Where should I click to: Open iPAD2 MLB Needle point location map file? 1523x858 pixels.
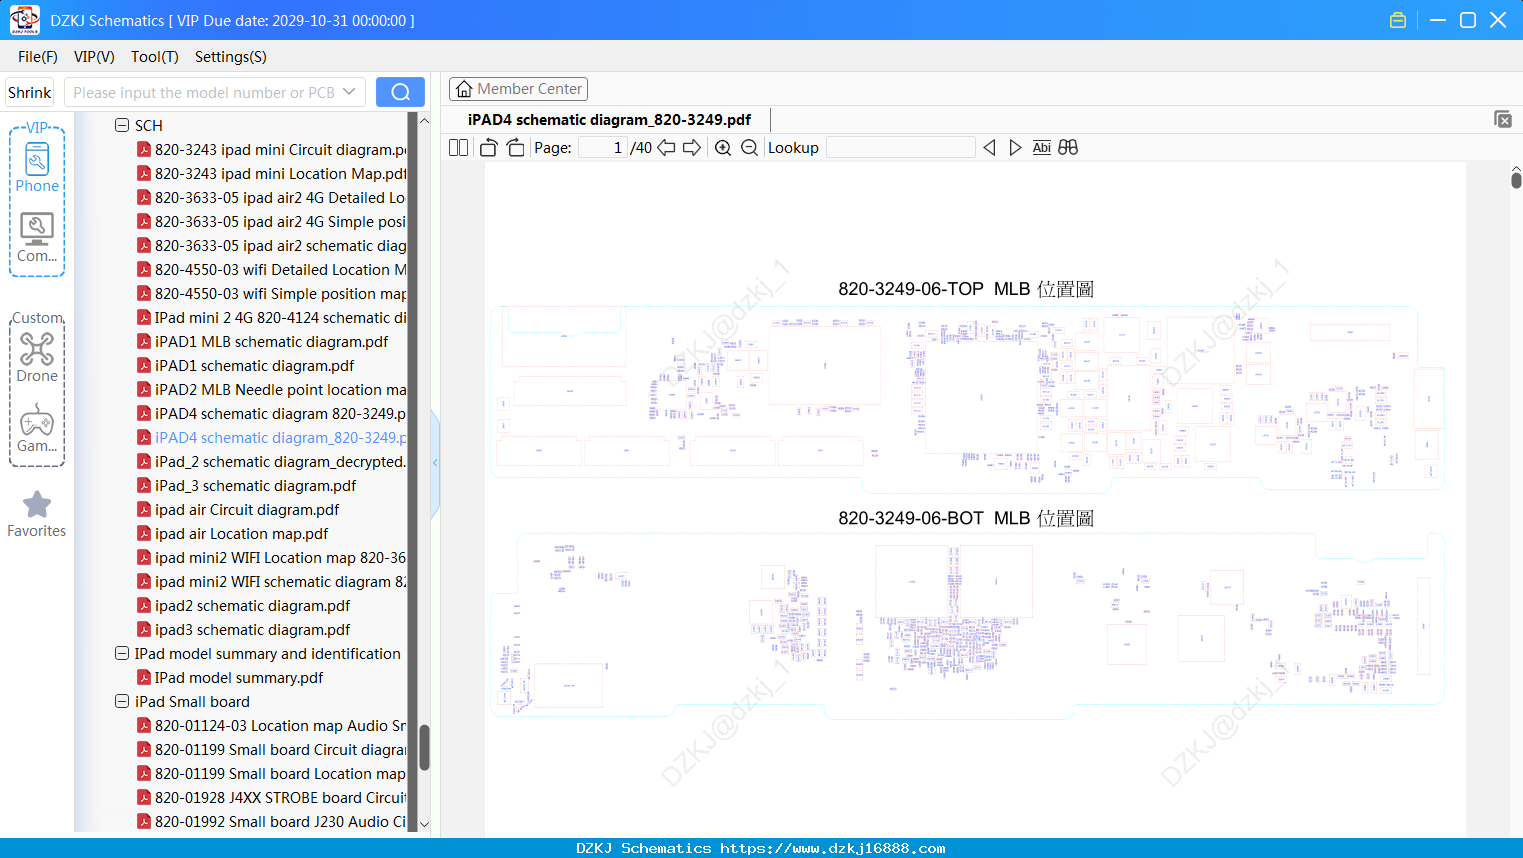281,390
